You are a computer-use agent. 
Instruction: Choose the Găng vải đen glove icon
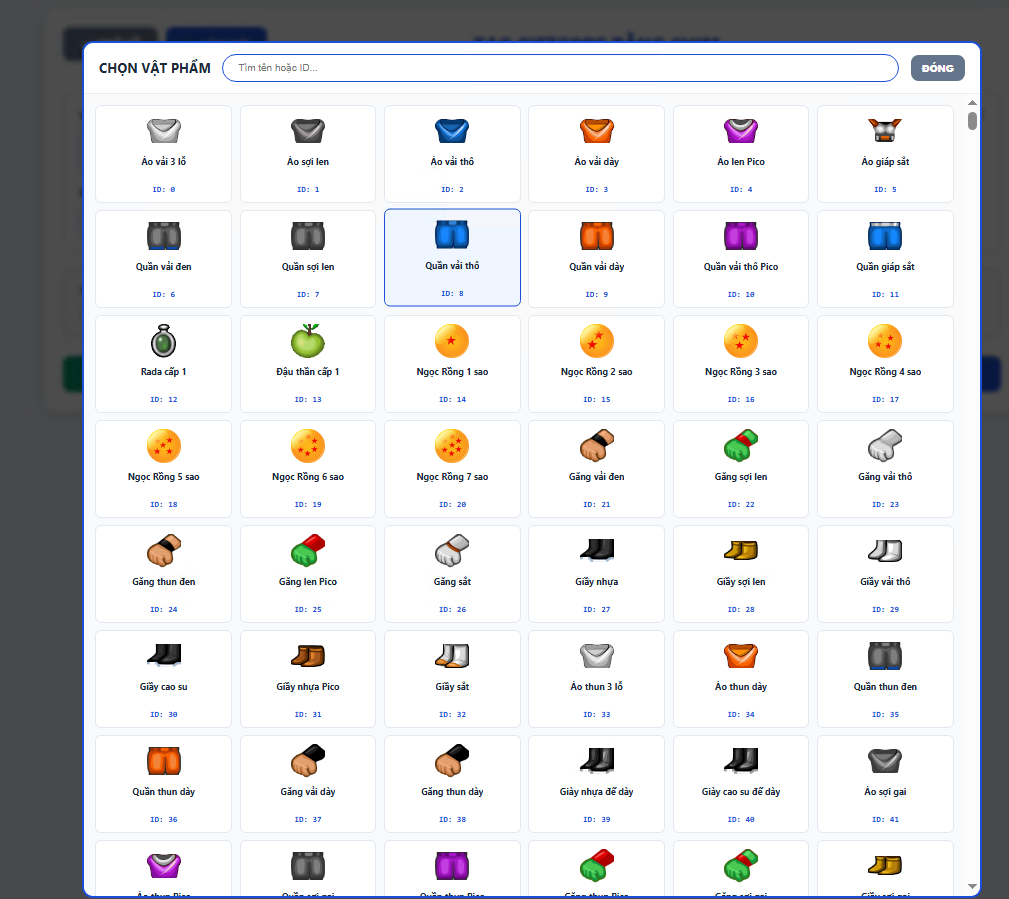click(597, 445)
